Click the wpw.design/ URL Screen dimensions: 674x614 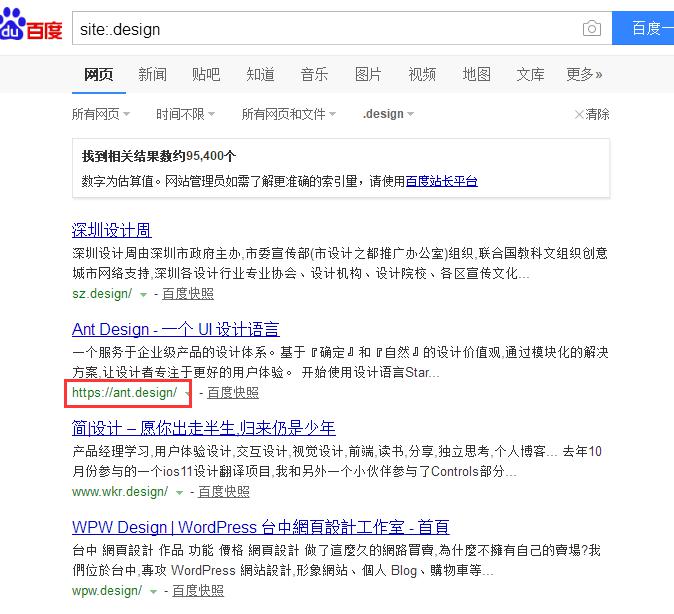point(107,590)
